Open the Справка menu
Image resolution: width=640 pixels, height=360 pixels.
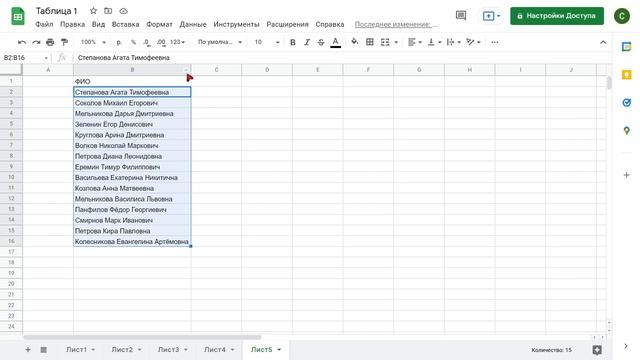[330, 24]
